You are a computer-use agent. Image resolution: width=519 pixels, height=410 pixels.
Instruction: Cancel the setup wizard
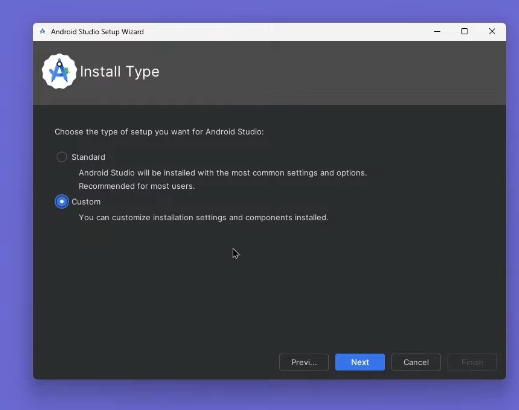416,362
